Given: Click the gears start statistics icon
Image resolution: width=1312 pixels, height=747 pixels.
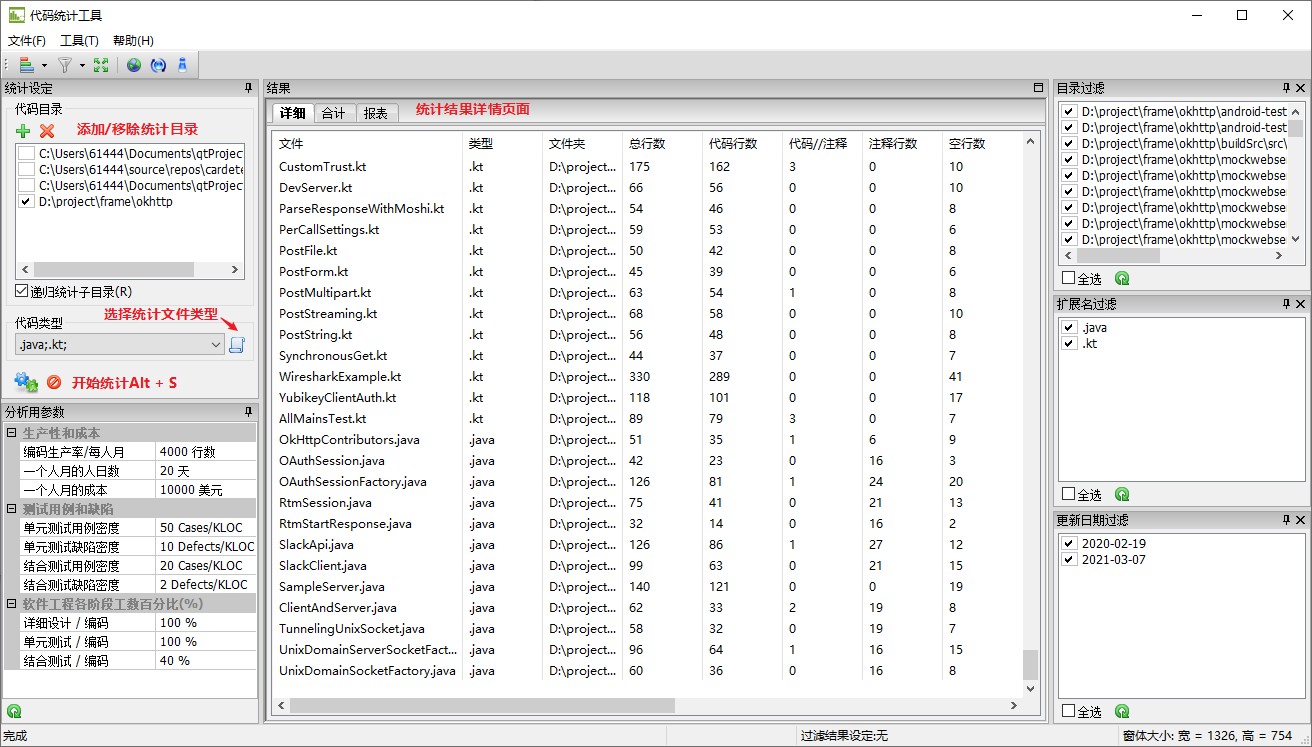Looking at the screenshot, I should tap(26, 382).
